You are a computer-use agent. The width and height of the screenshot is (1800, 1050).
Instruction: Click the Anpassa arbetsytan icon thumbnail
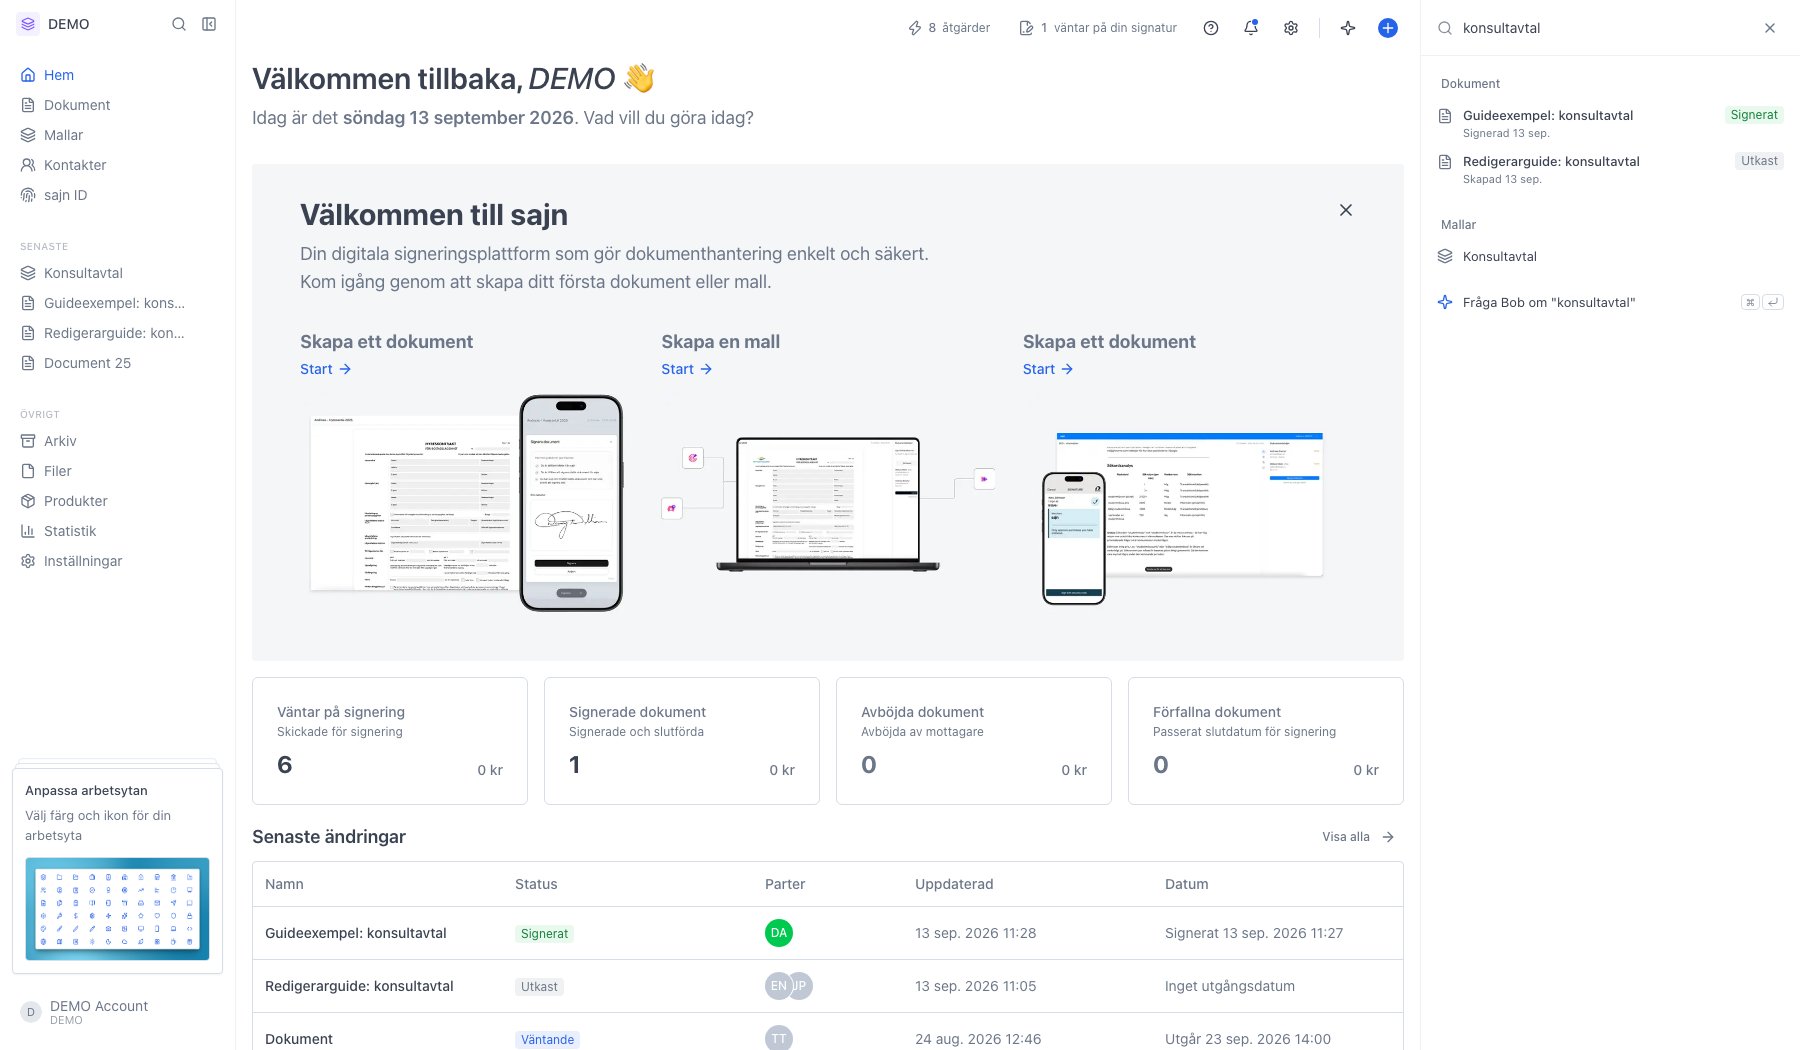(x=117, y=909)
